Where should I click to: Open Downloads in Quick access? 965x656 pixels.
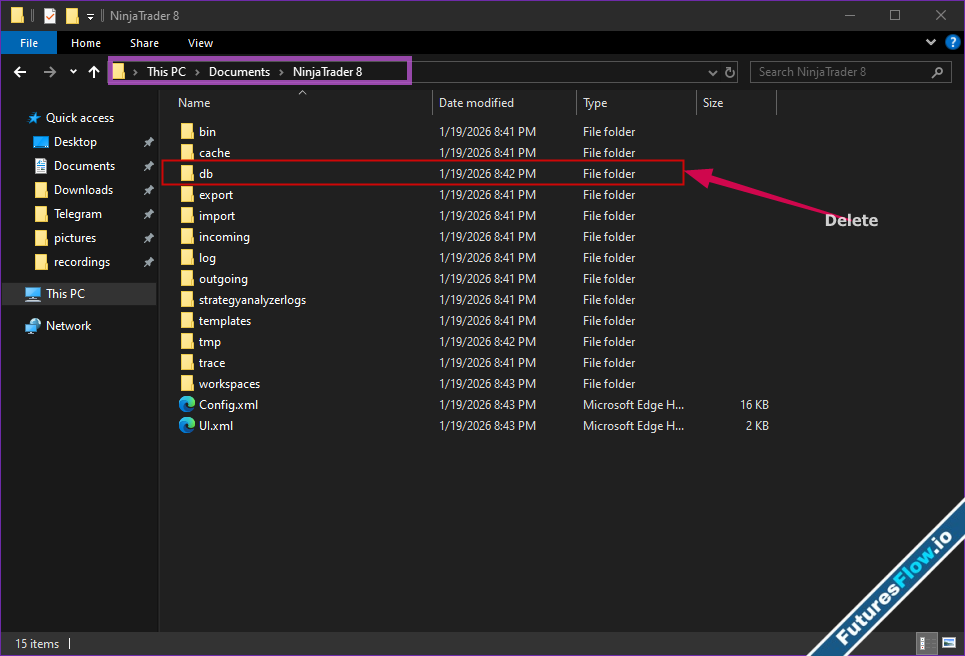[x=83, y=190]
